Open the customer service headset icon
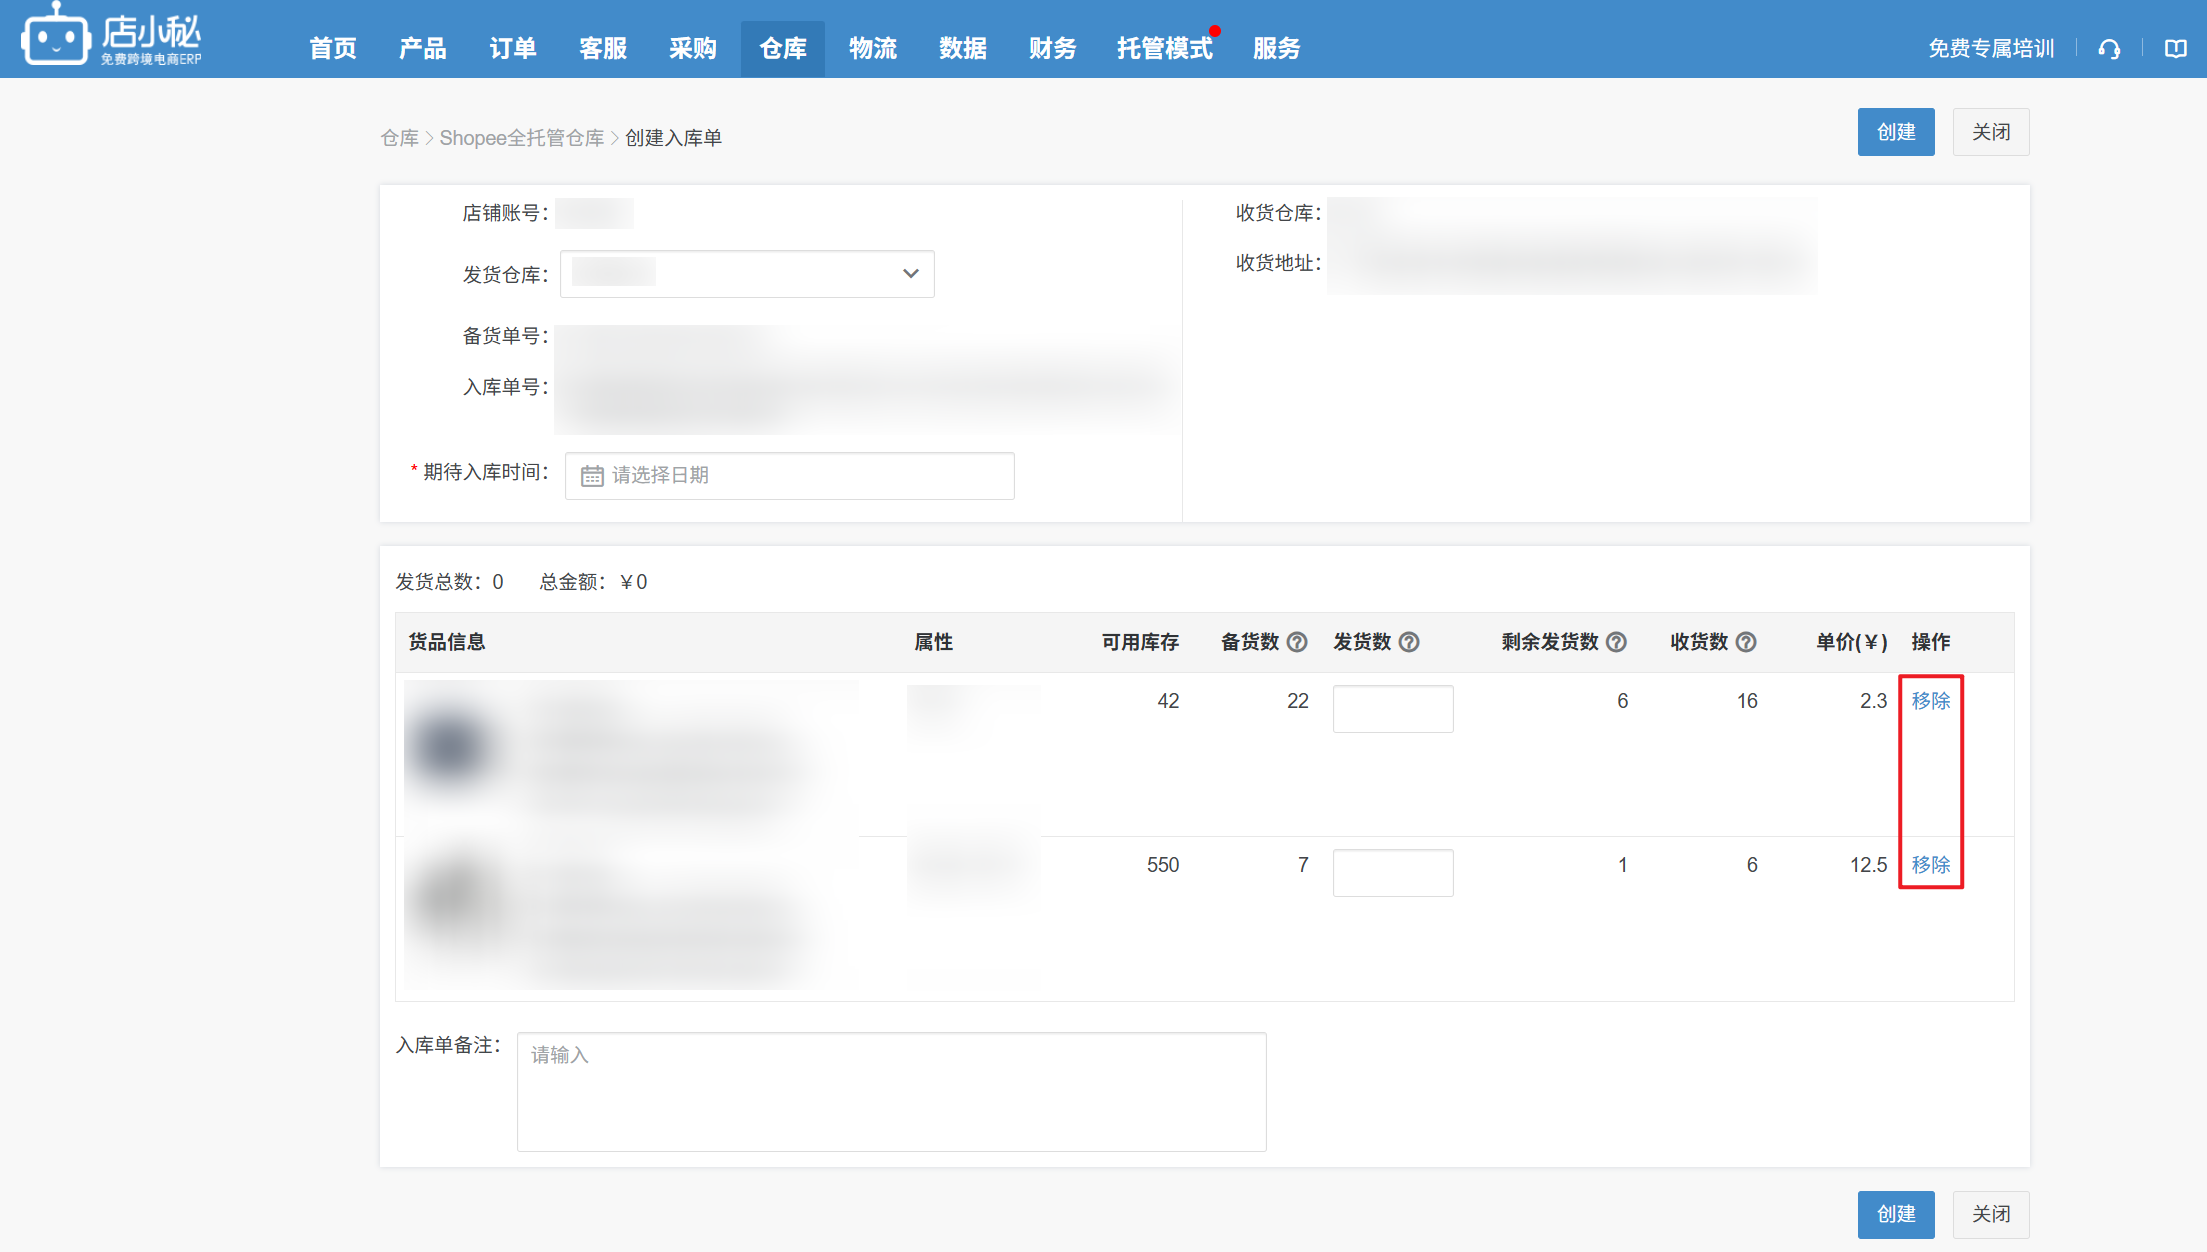Screen dimensions: 2207x1252 (2109, 49)
